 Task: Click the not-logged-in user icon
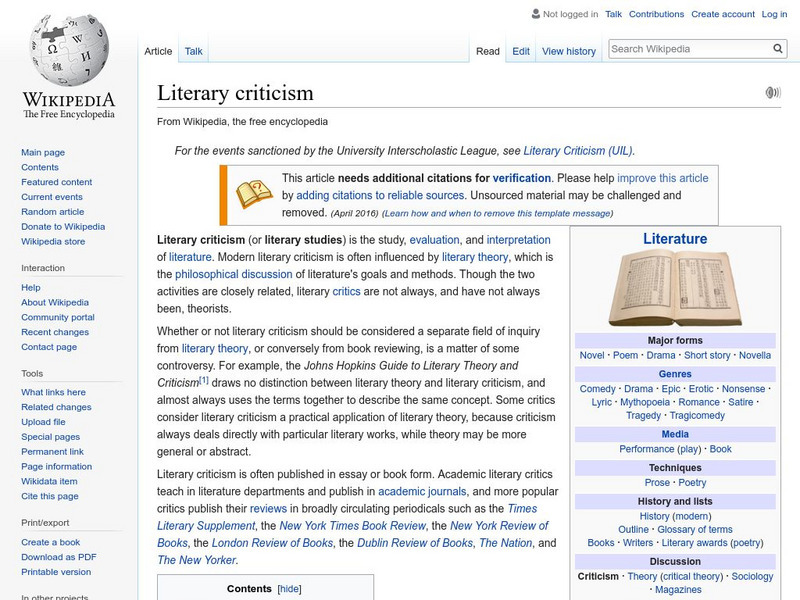tap(535, 14)
